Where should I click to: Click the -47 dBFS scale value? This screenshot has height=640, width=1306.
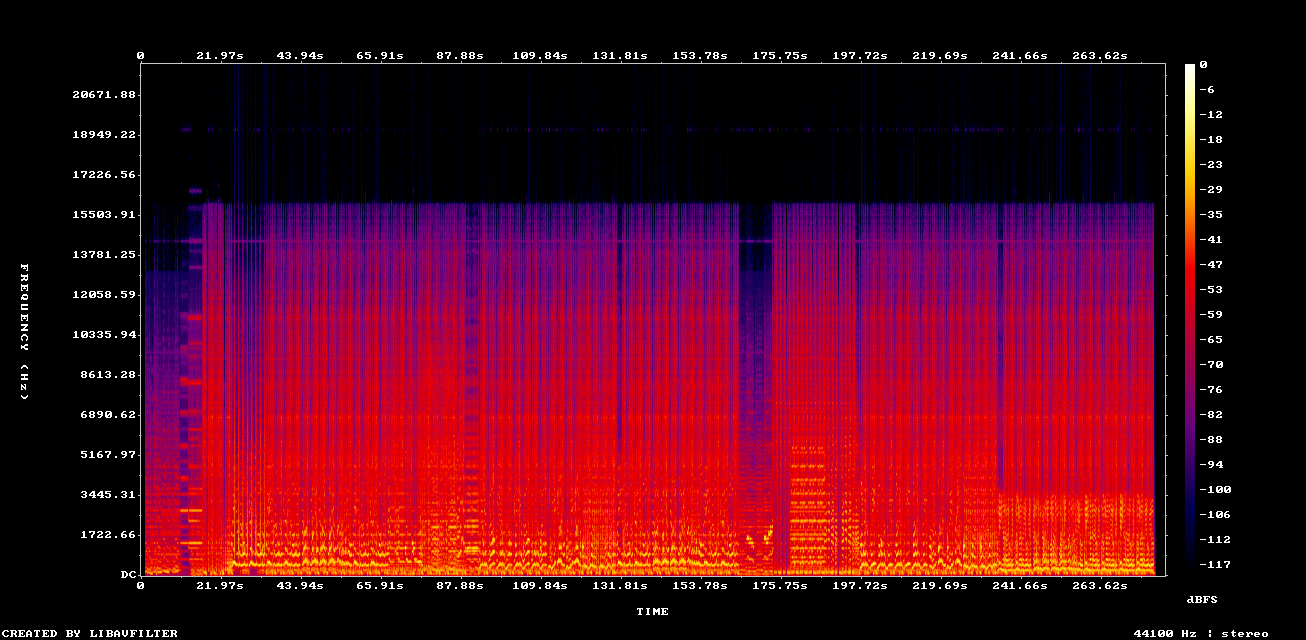click(1210, 264)
